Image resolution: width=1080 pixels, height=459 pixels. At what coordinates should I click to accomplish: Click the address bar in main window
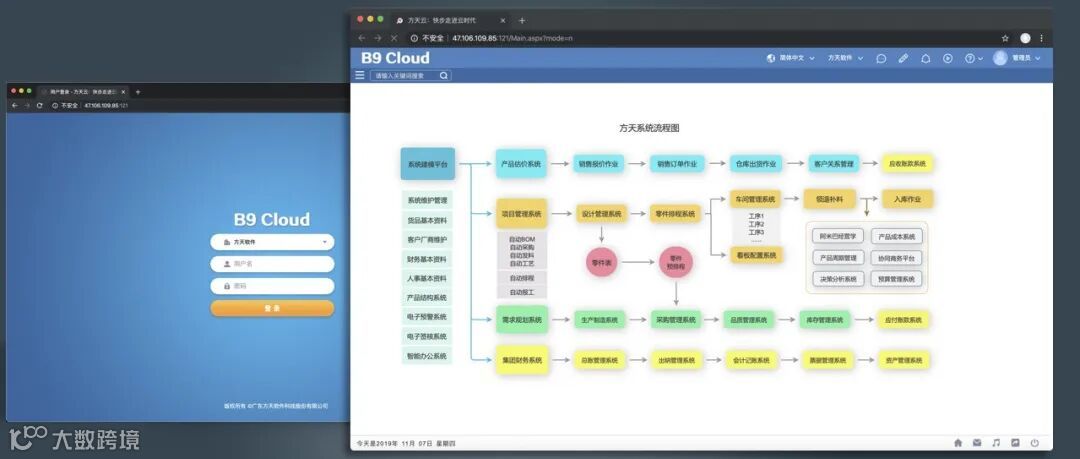703,38
